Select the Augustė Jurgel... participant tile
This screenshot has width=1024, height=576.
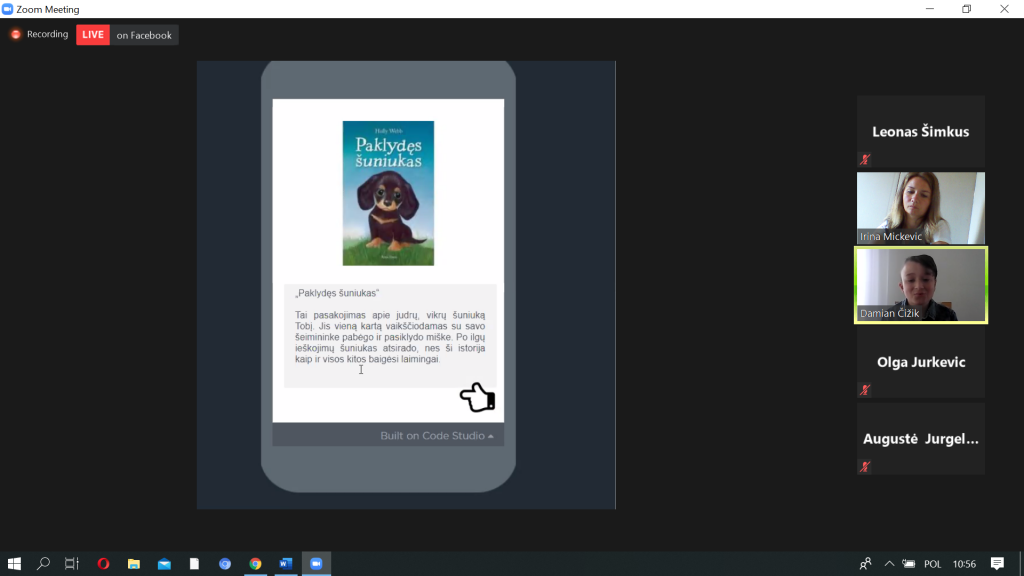tap(921, 438)
